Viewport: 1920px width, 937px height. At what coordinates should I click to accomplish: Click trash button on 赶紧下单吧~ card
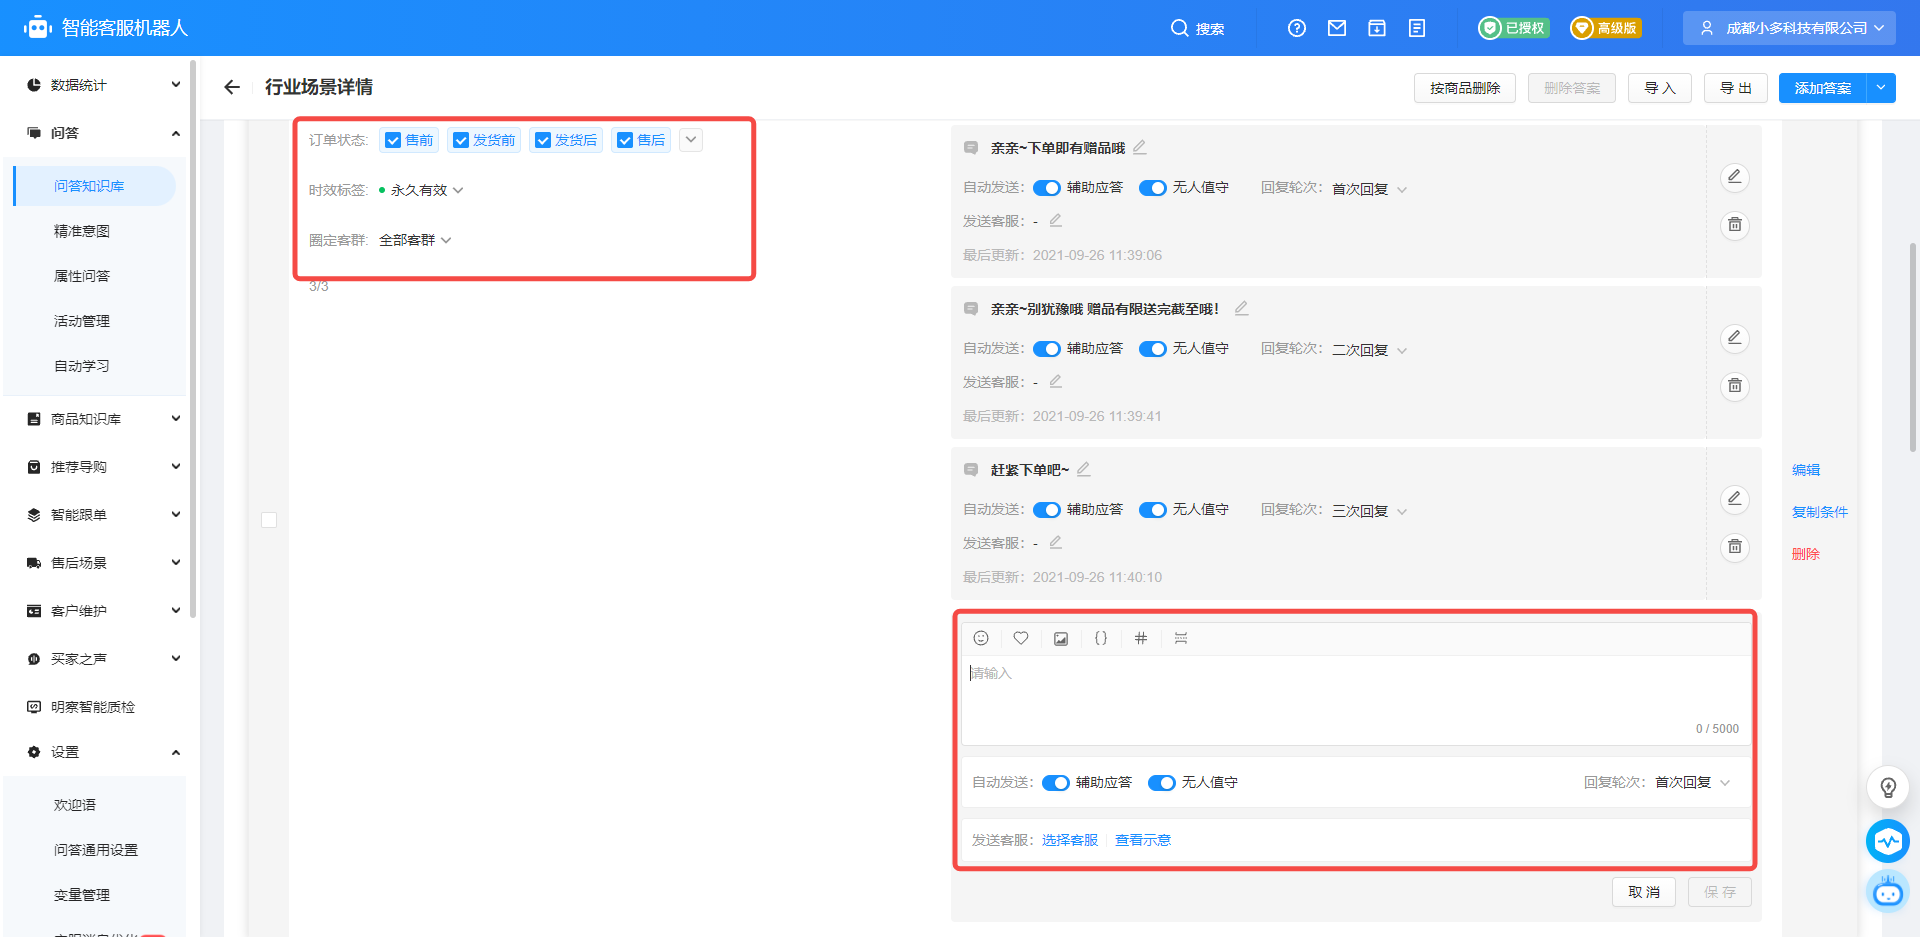1735,547
